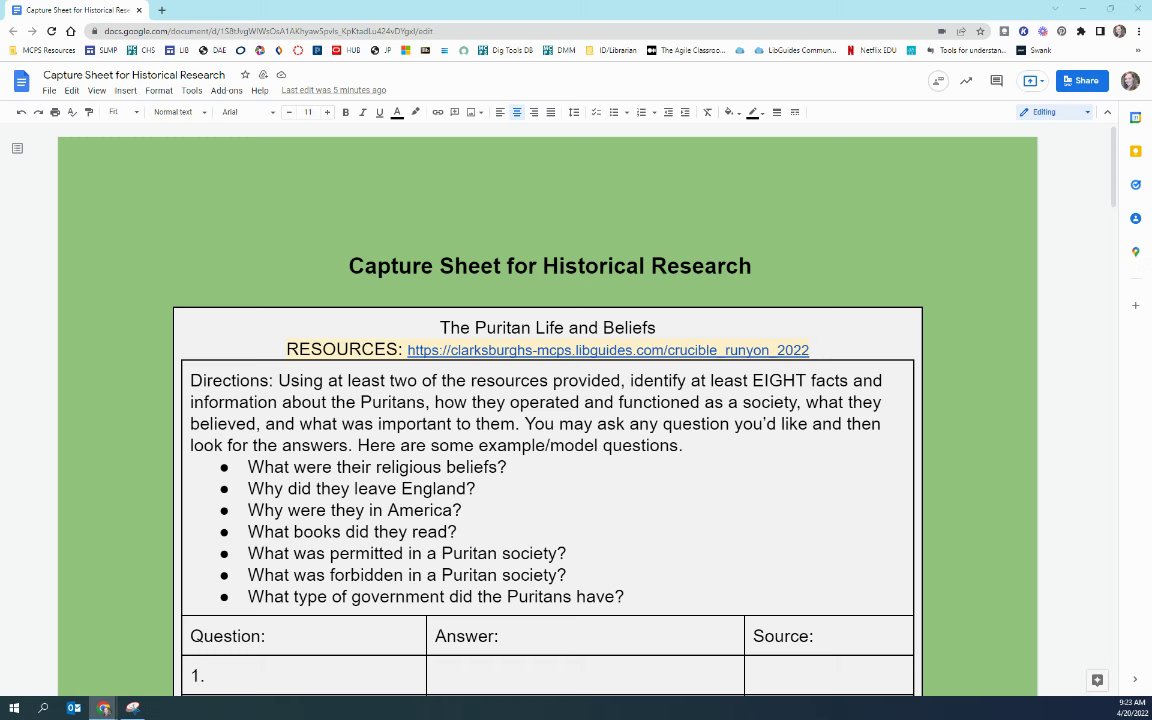1152x720 pixels.
Task: Open the Editing mode dropdown
Action: pos(1055,112)
